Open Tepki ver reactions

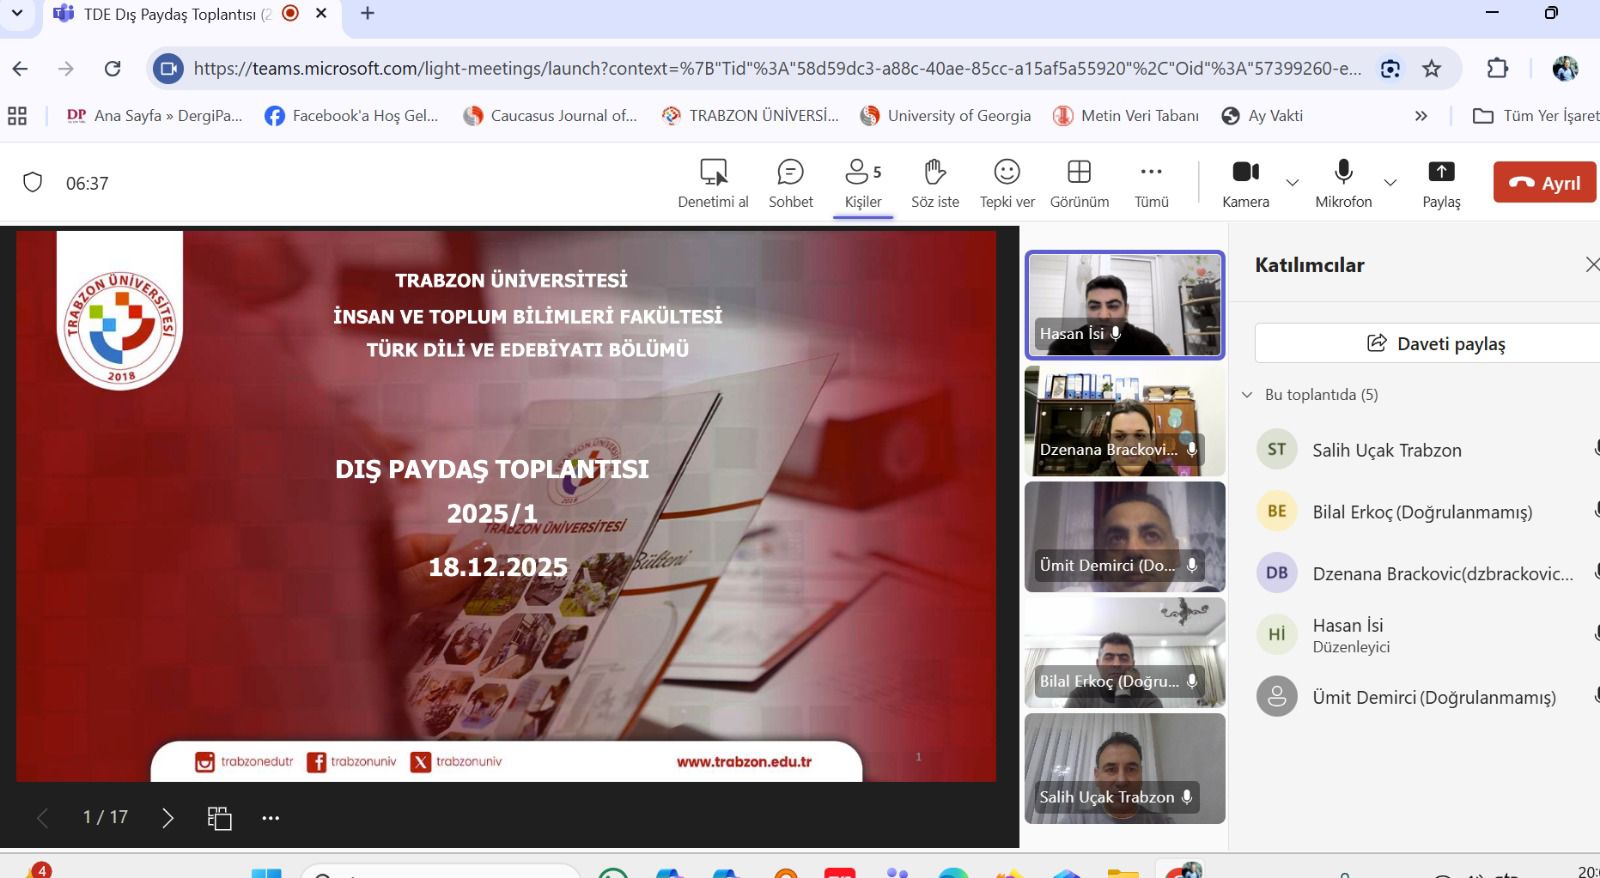[1007, 183]
